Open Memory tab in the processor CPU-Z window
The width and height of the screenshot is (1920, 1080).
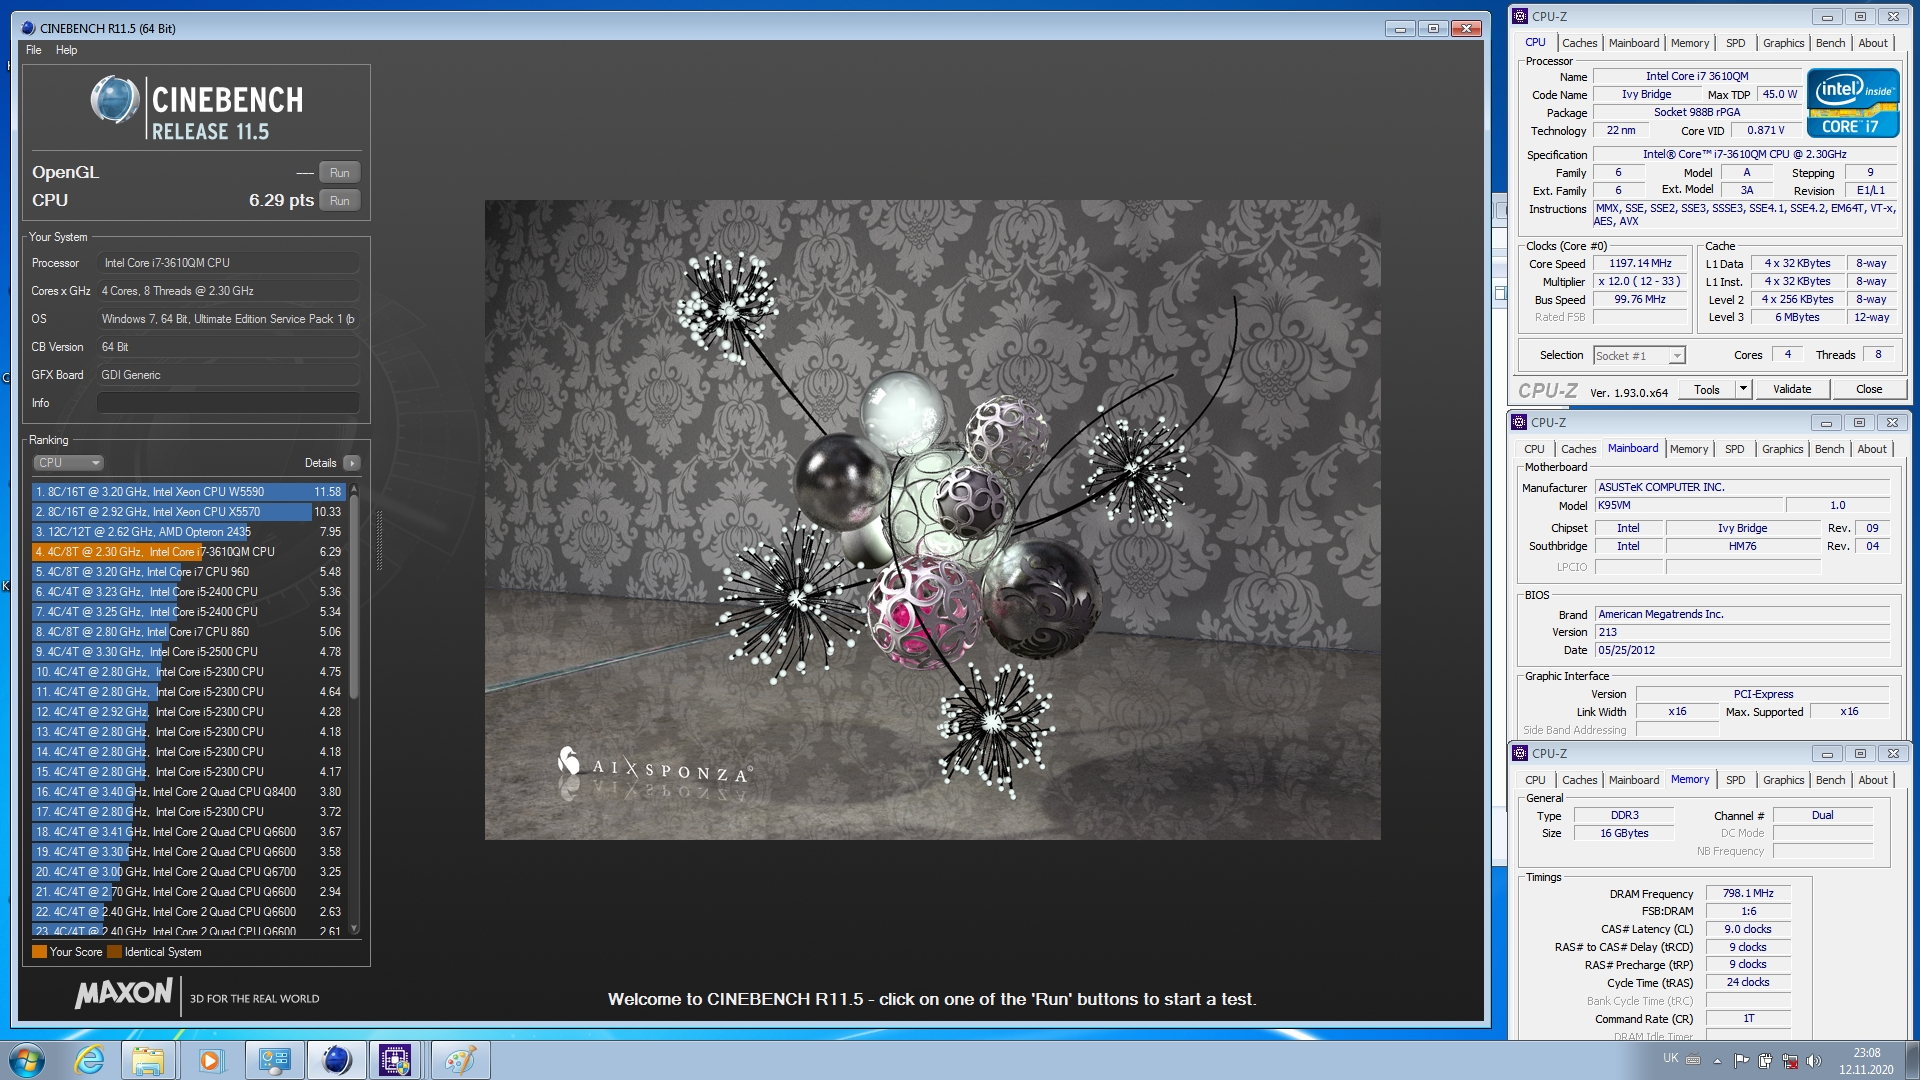click(x=1689, y=43)
